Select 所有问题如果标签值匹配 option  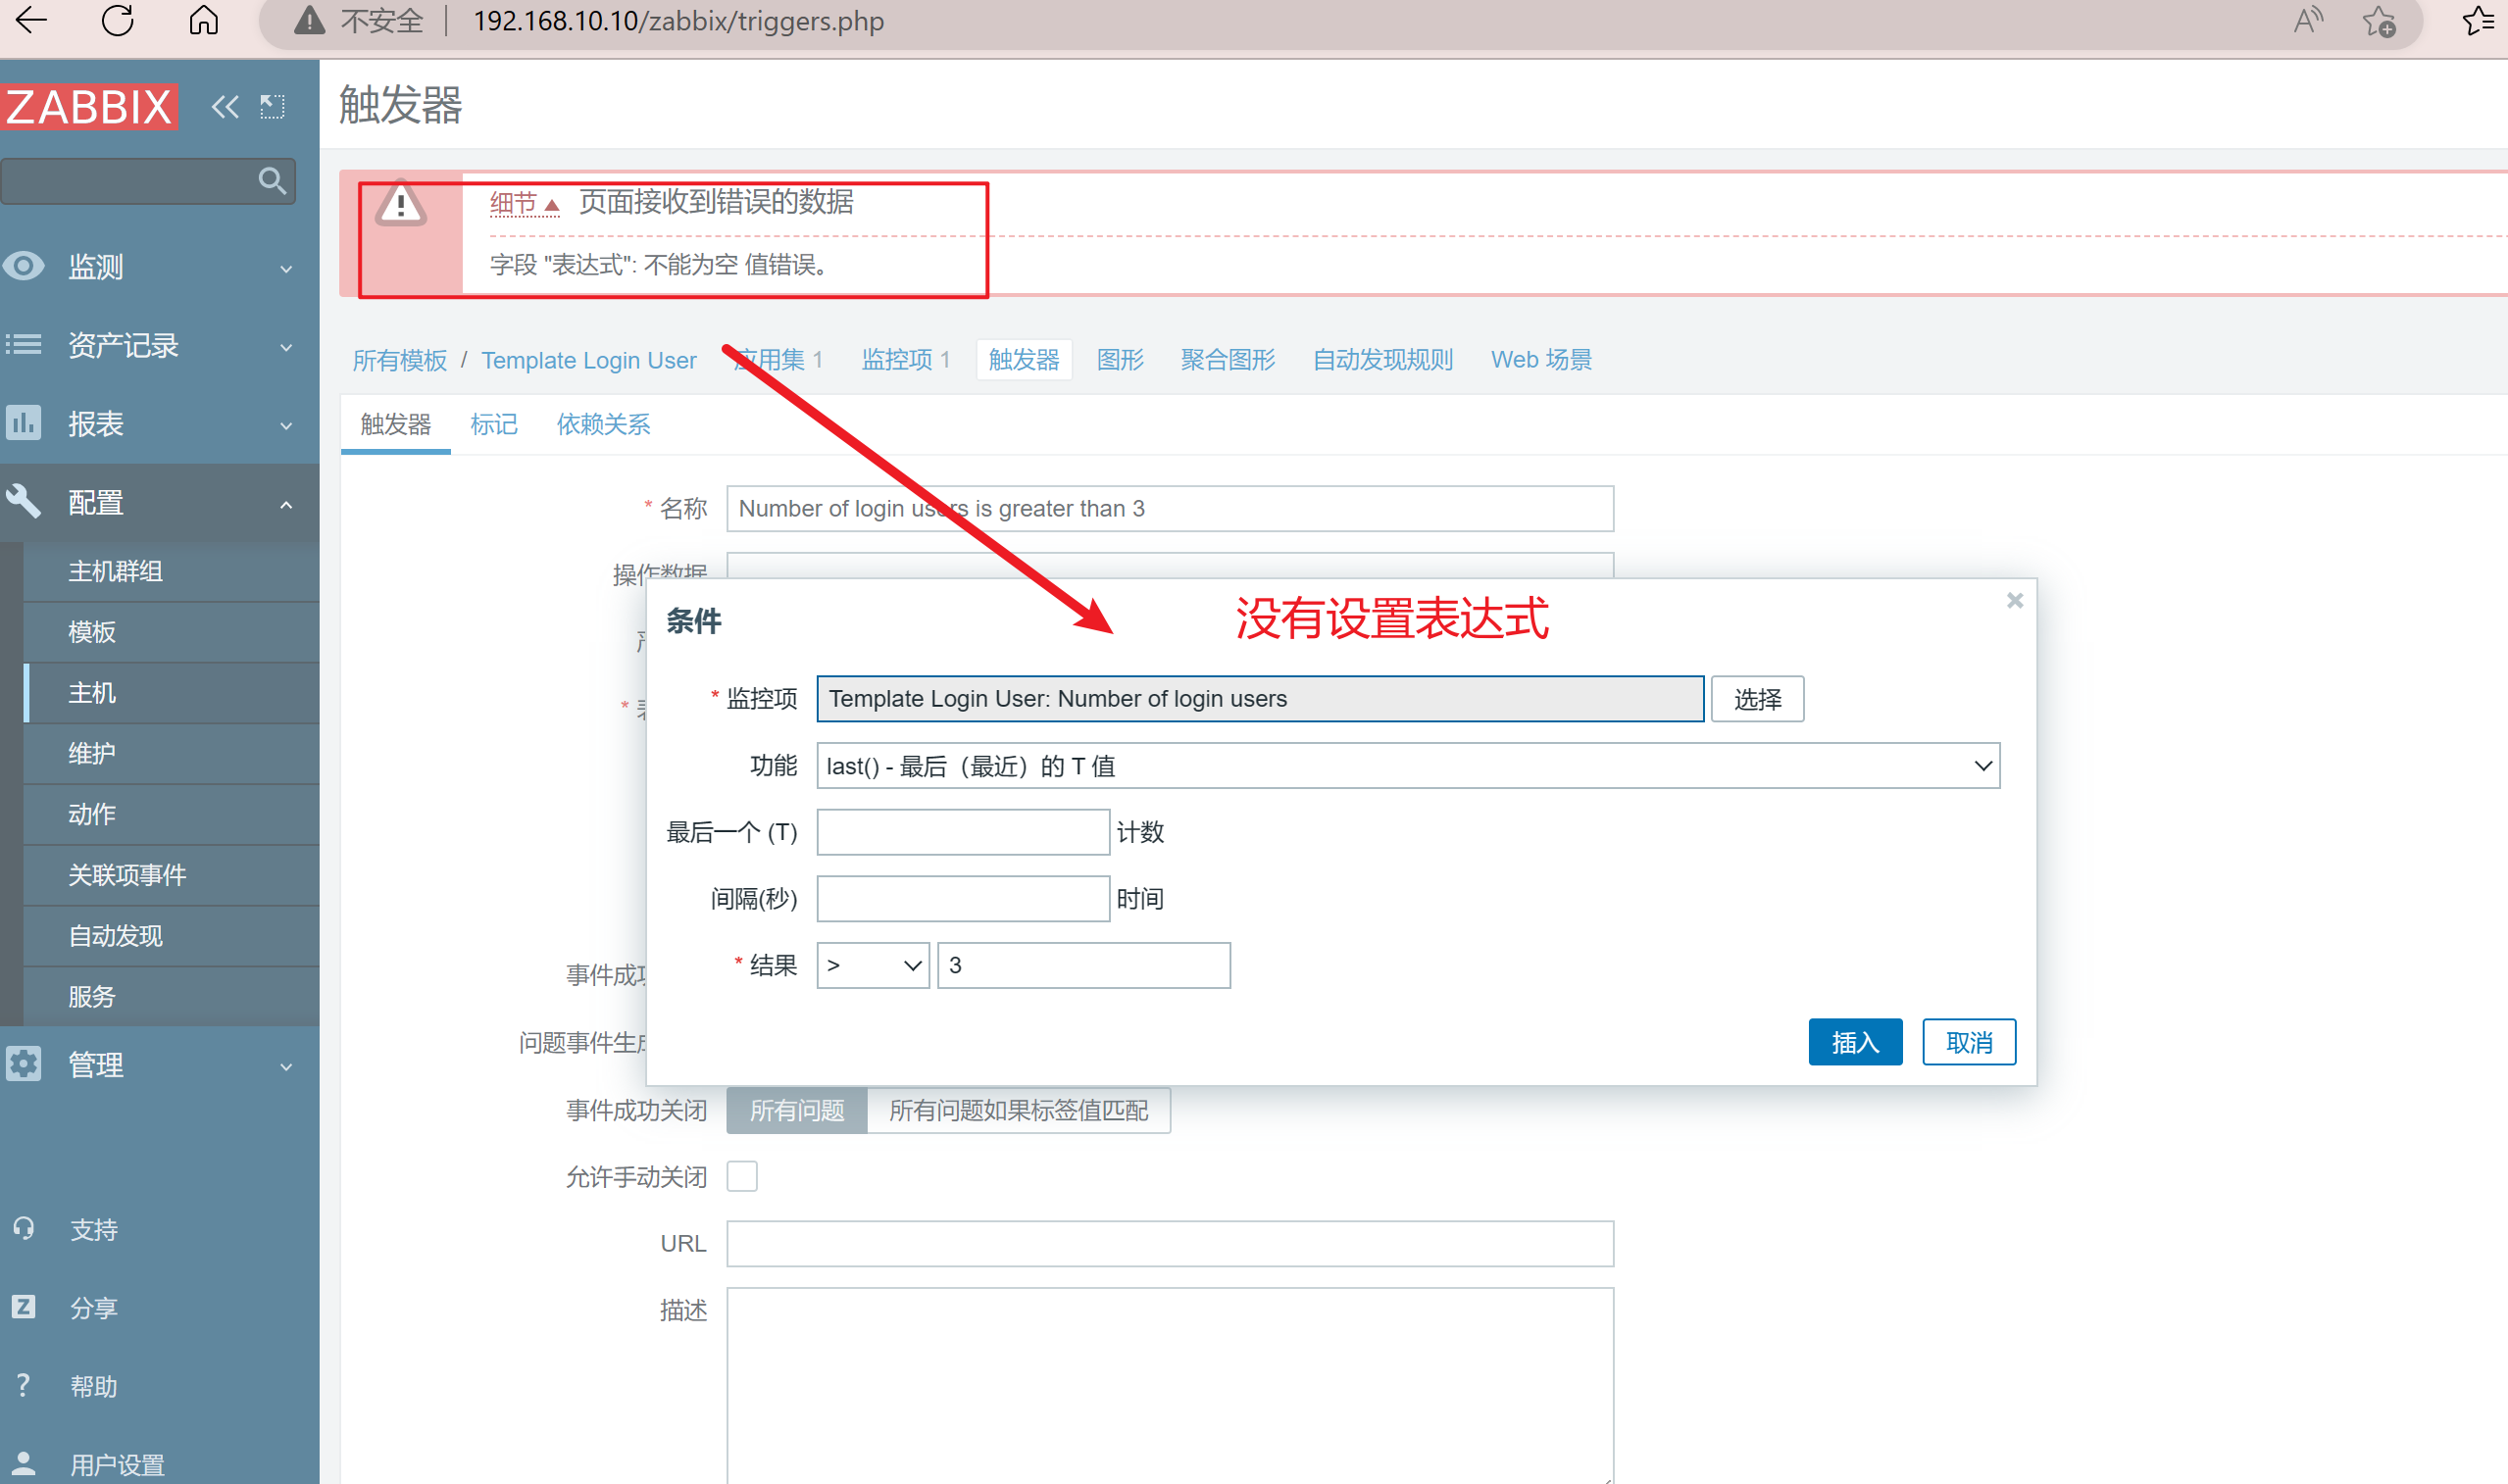point(1019,1111)
